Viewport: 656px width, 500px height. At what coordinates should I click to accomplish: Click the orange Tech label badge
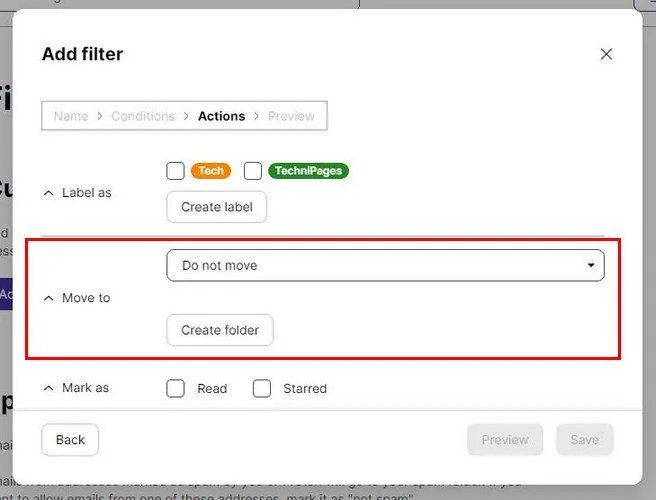pyautogui.click(x=211, y=171)
